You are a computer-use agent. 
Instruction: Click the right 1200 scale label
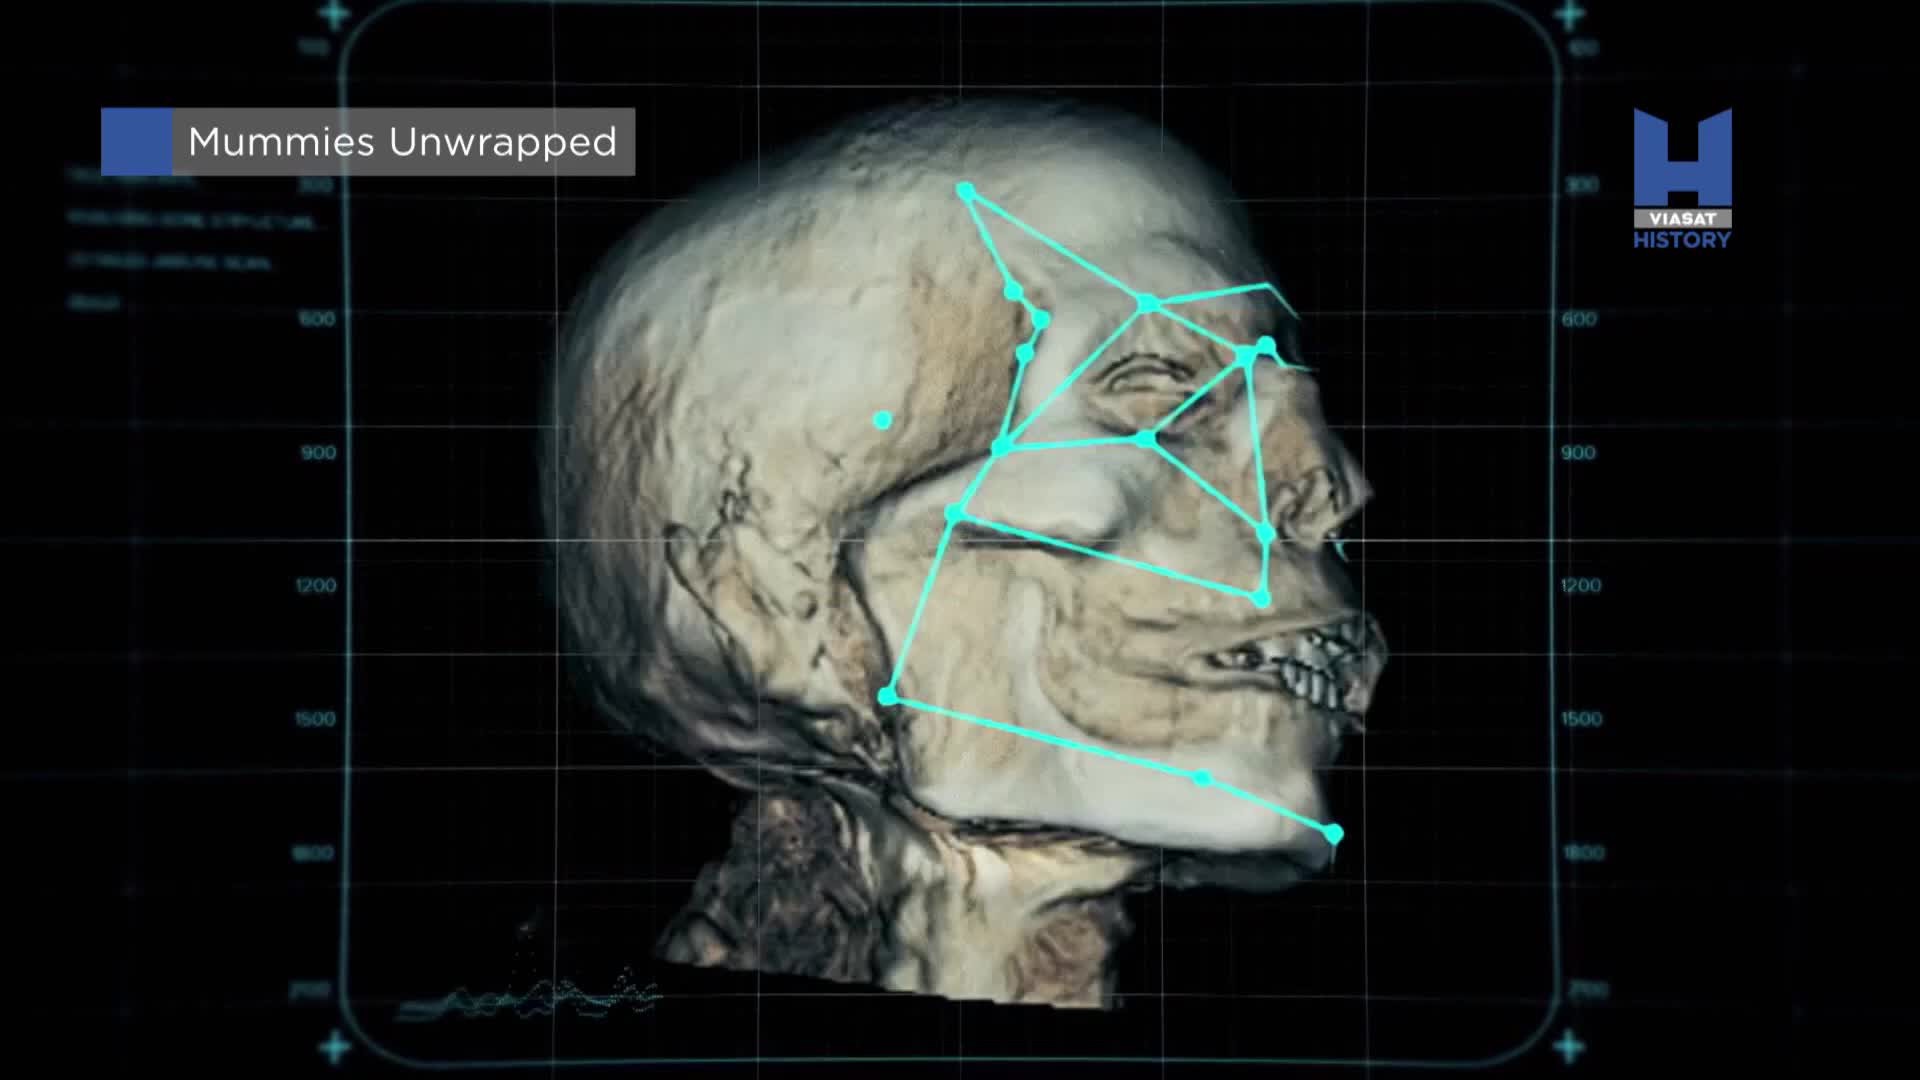[x=1581, y=586]
